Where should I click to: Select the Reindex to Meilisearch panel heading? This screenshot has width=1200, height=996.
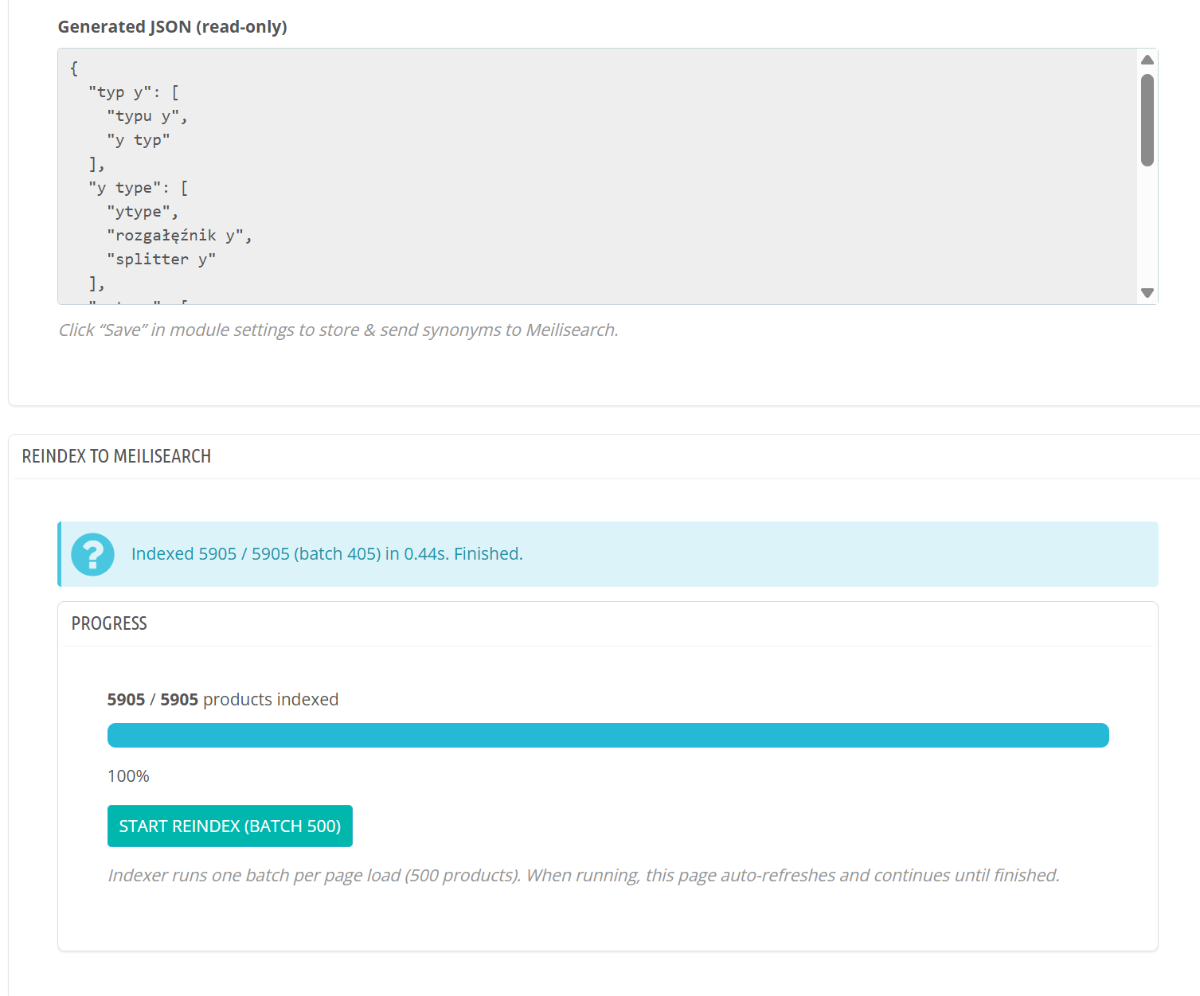pos(116,456)
